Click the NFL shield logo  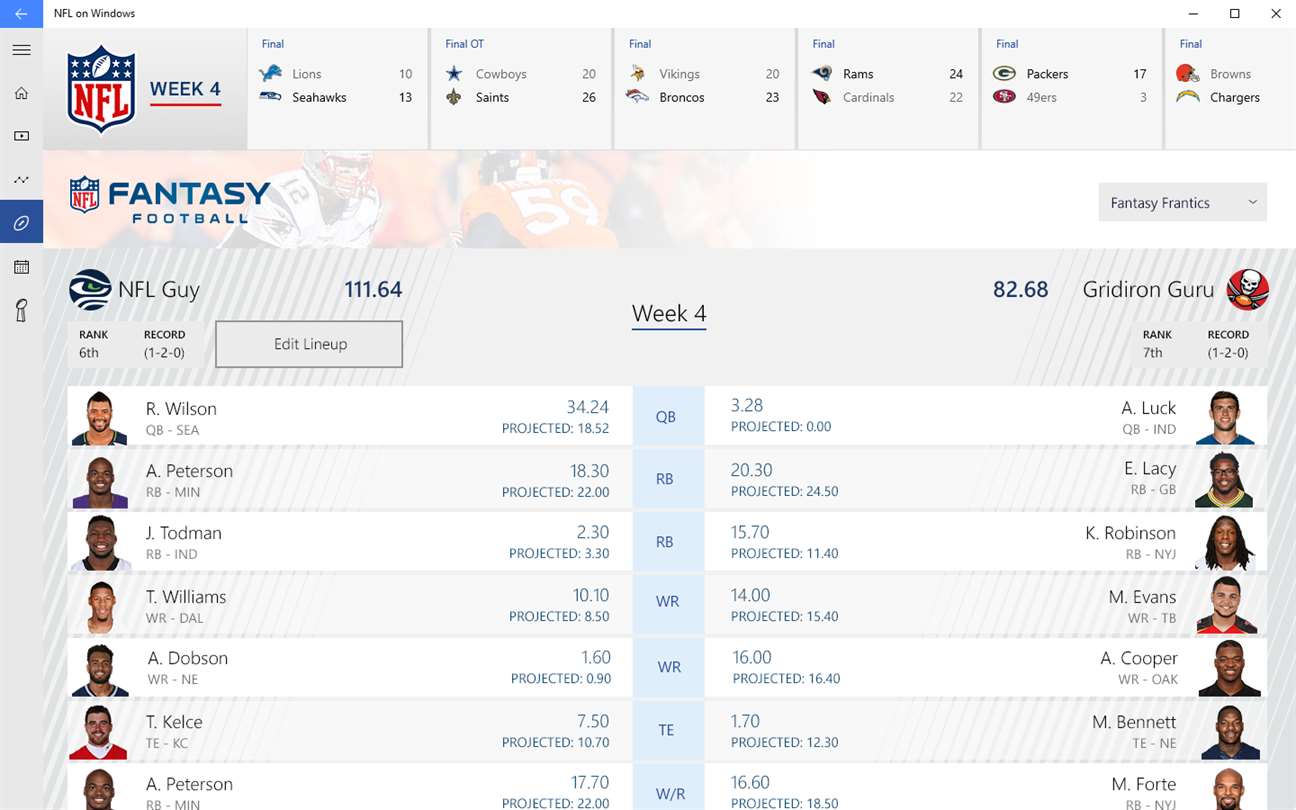(101, 89)
